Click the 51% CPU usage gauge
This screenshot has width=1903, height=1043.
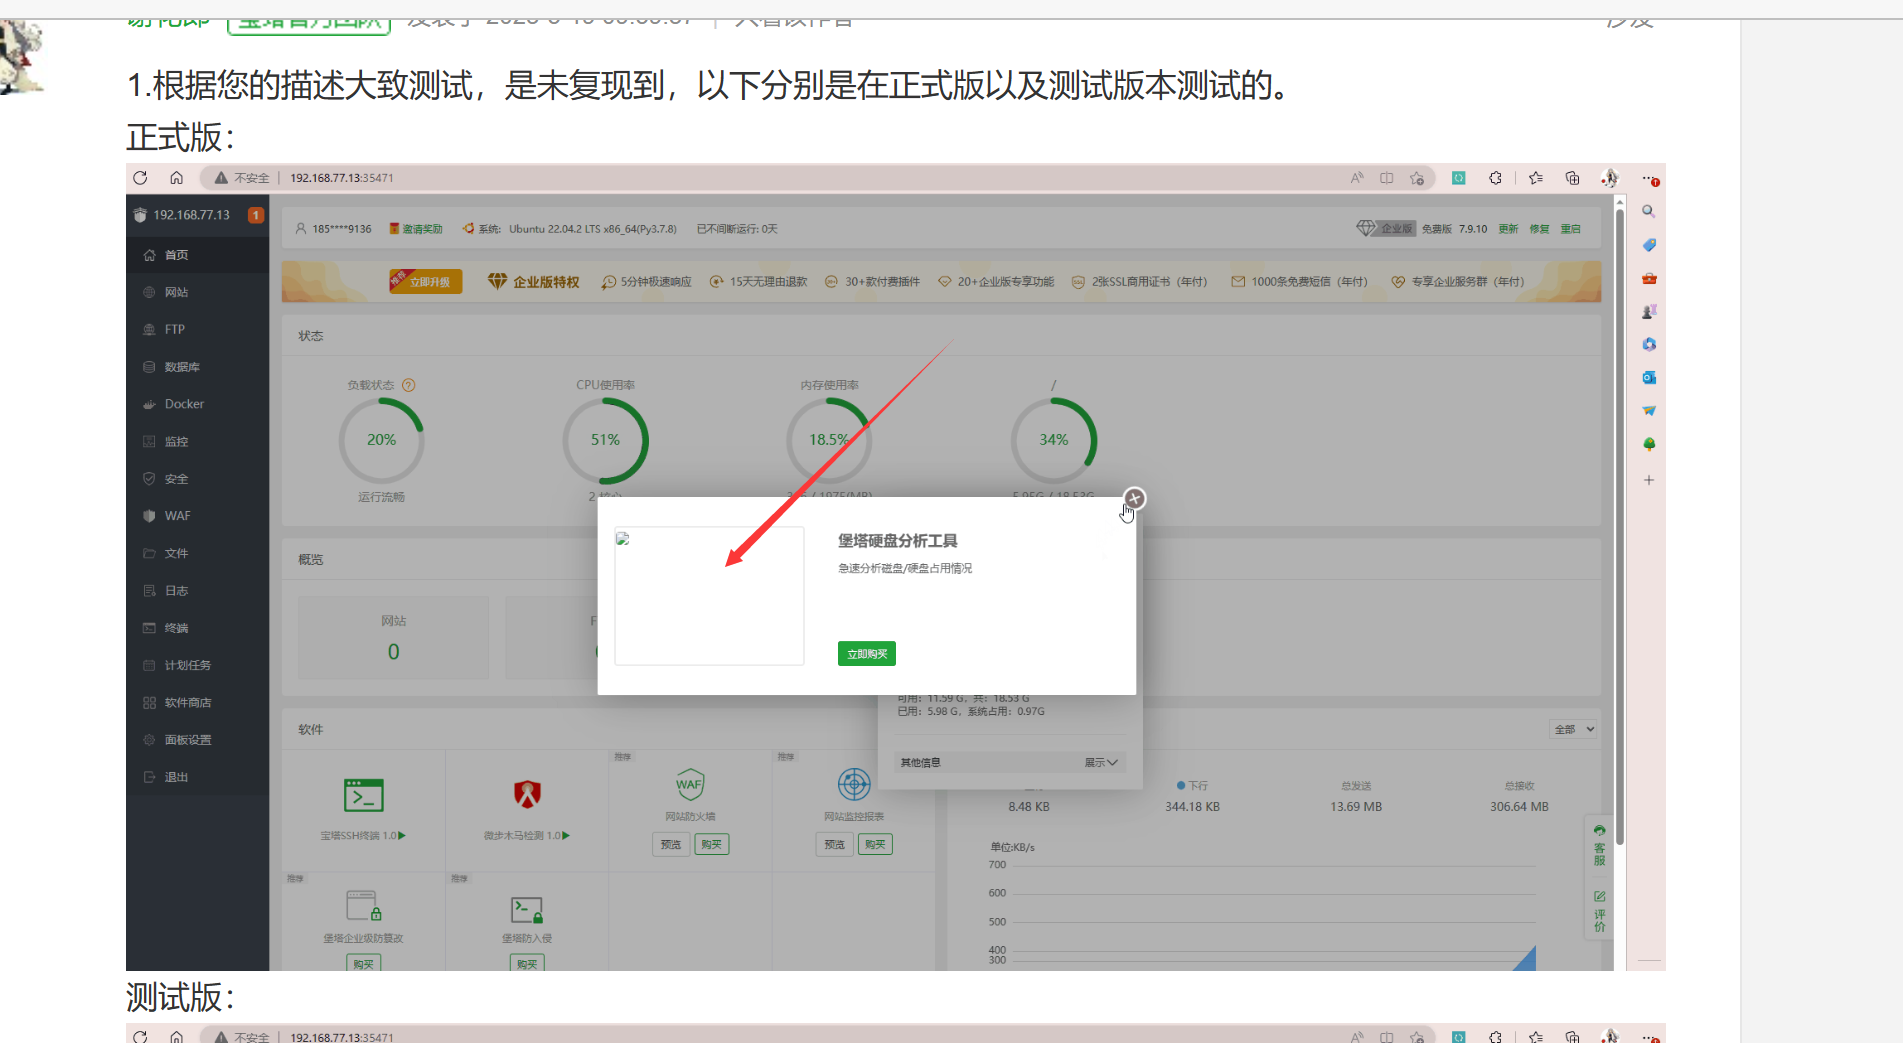(605, 440)
